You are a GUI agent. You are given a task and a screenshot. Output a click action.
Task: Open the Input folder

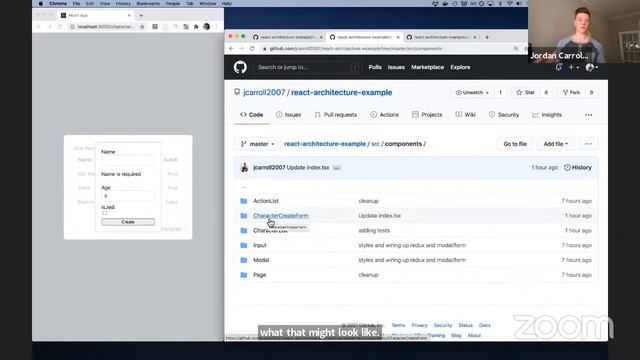pyautogui.click(x=260, y=245)
